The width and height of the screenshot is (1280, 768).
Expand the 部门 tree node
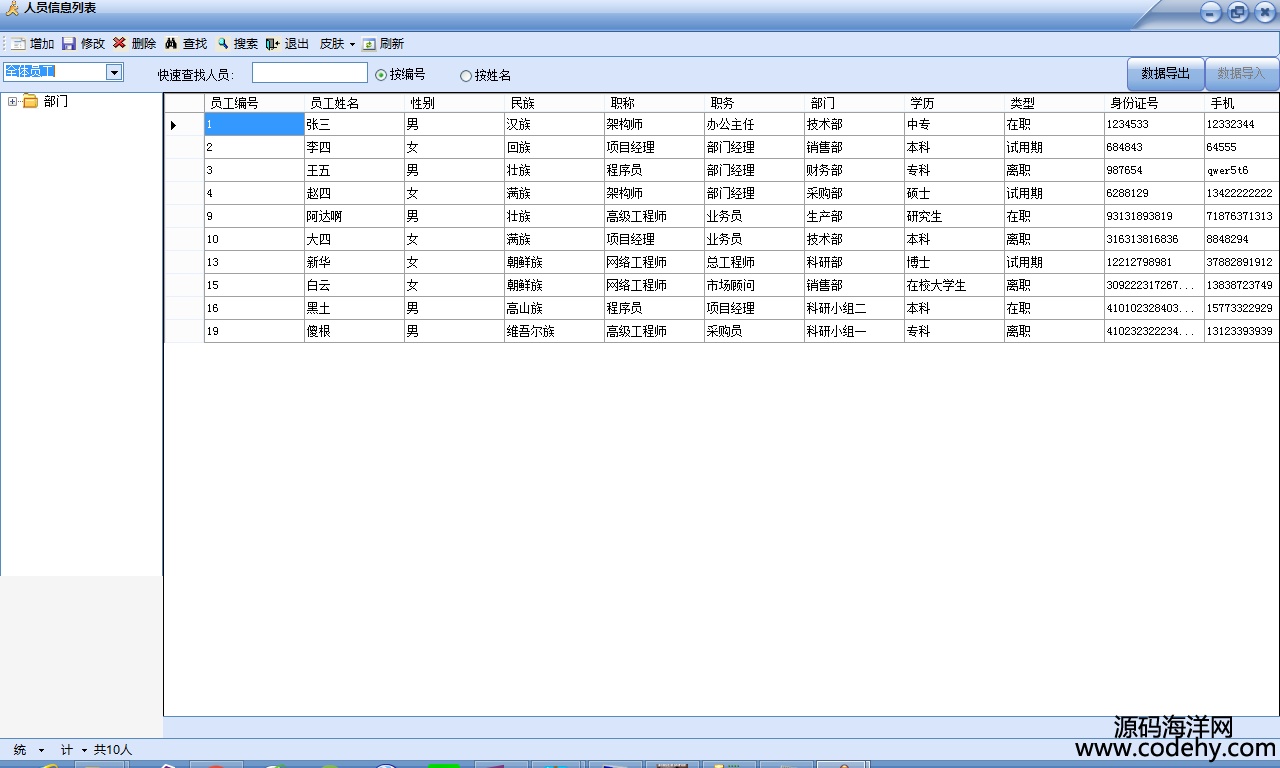pos(12,101)
